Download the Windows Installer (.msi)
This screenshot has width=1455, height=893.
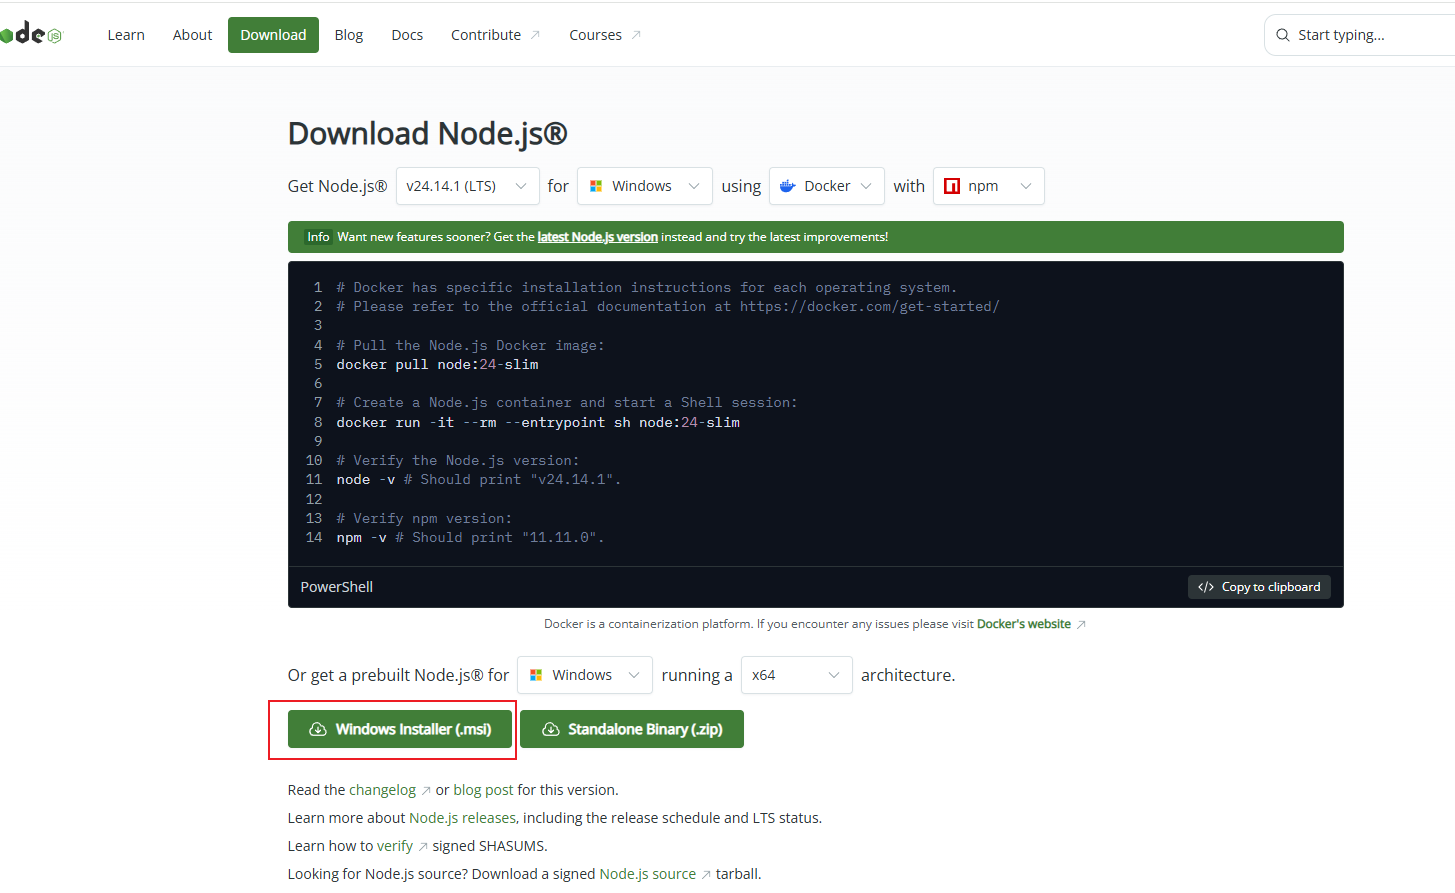pos(400,729)
